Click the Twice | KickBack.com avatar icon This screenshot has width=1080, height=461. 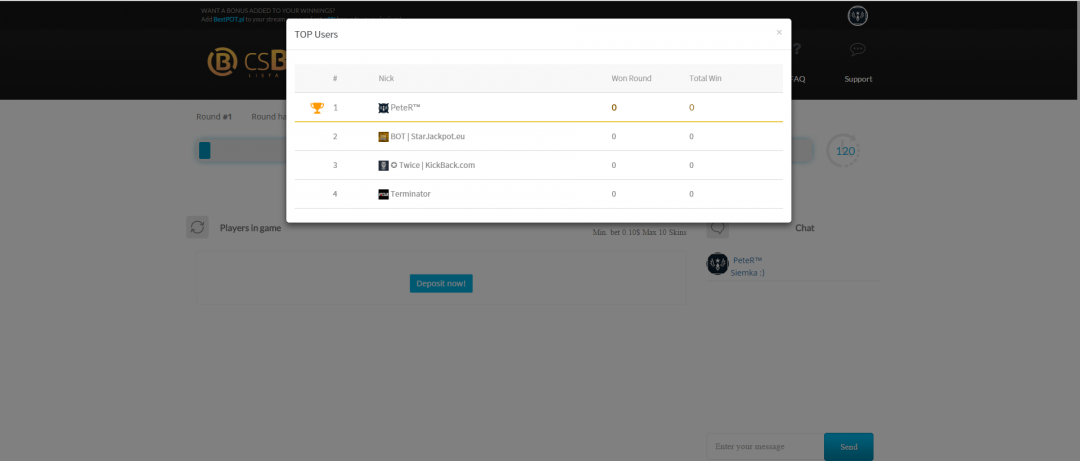click(x=383, y=165)
